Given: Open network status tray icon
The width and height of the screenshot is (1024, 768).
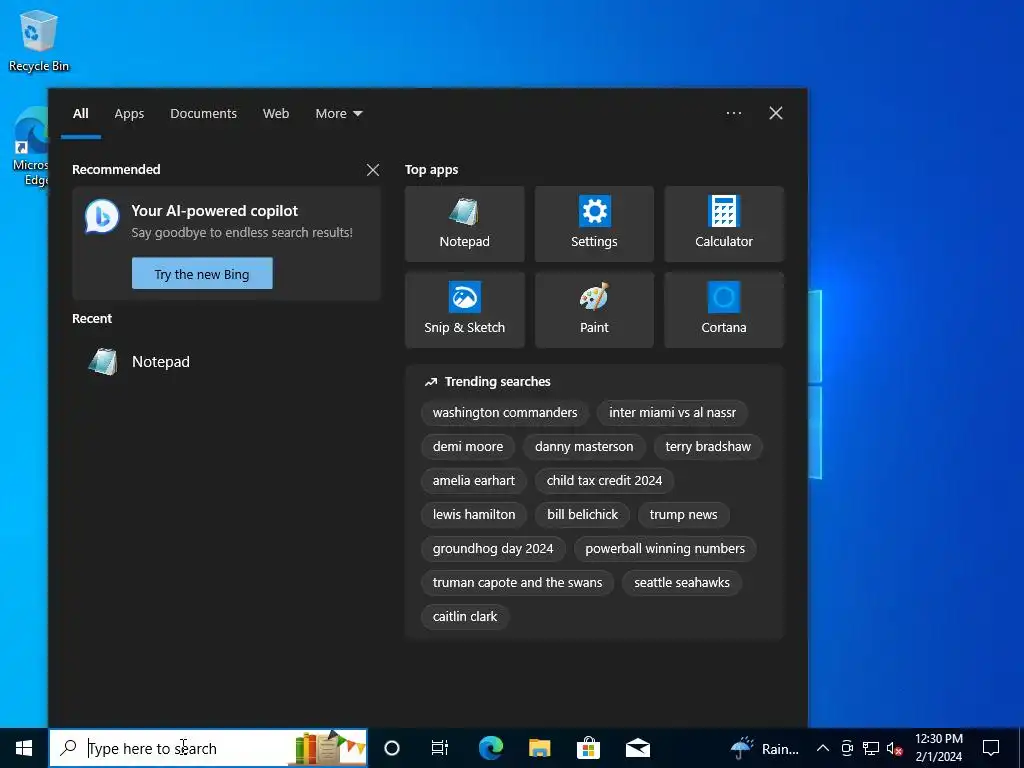Looking at the screenshot, I should coord(871,748).
